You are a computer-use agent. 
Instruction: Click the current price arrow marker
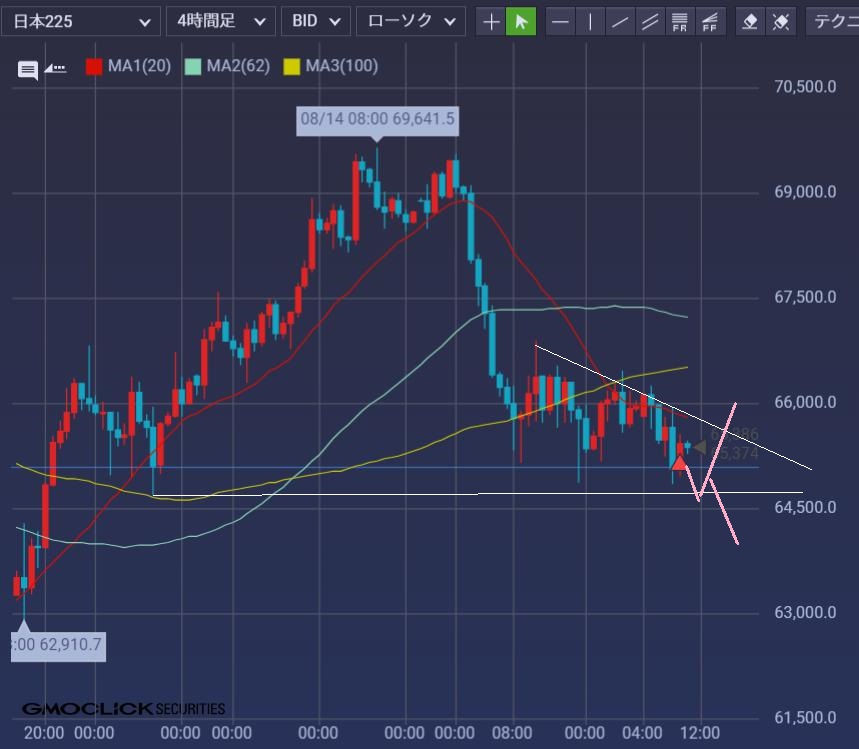click(x=700, y=448)
